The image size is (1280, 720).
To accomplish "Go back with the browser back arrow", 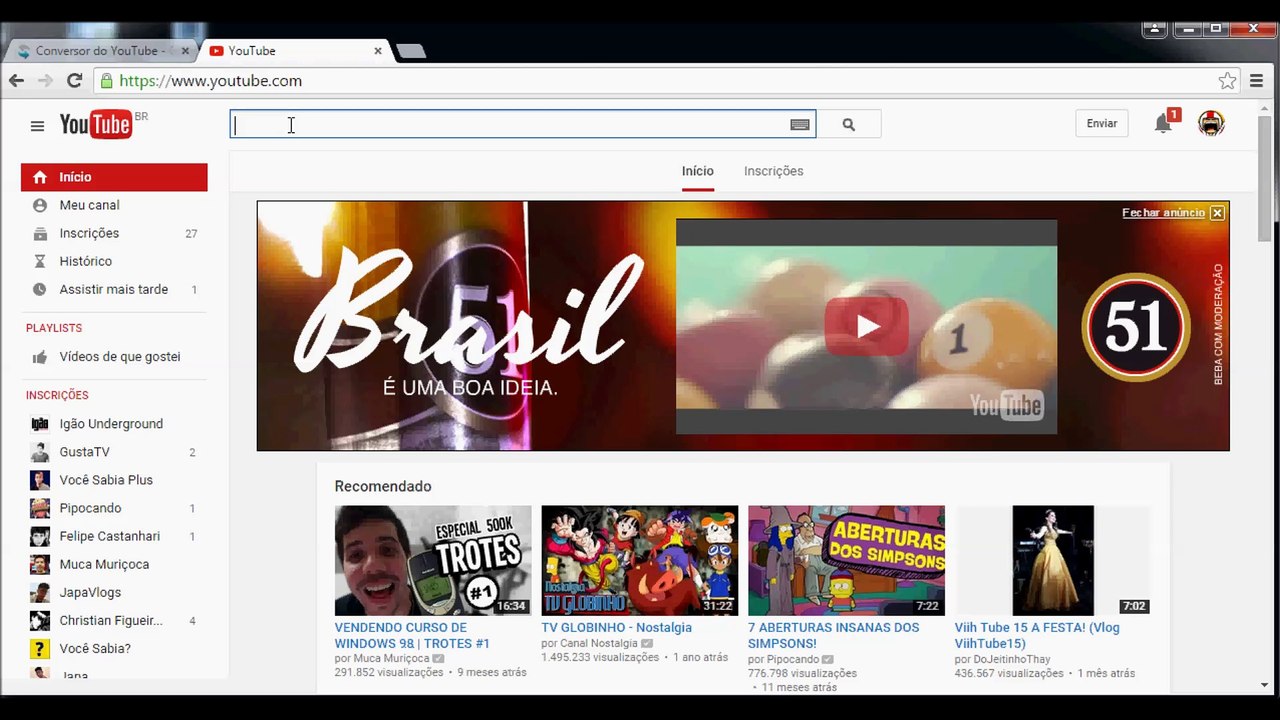I will 16,81.
